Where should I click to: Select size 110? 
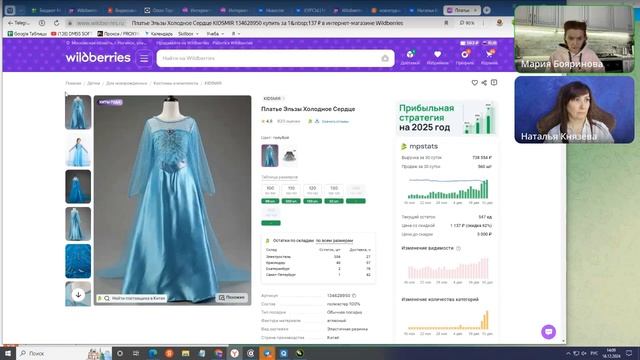pyautogui.click(x=291, y=190)
